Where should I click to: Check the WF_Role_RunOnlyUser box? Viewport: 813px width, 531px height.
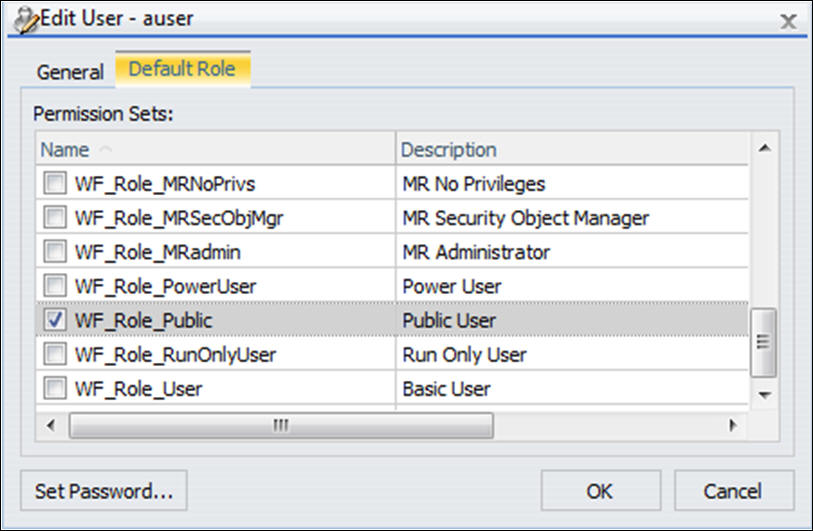point(55,354)
